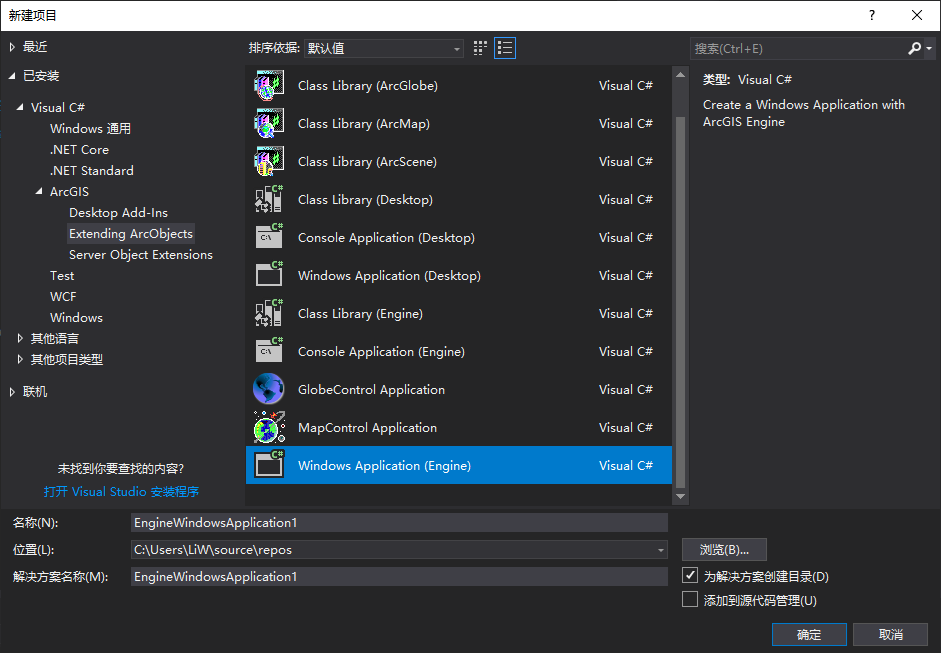Click the 确定 button

pos(809,634)
